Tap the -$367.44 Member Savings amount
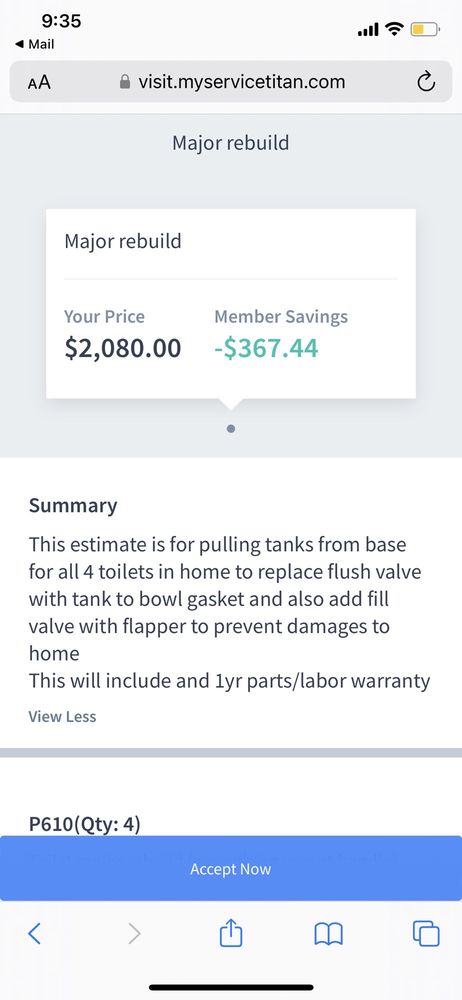462x1000 pixels. point(266,348)
